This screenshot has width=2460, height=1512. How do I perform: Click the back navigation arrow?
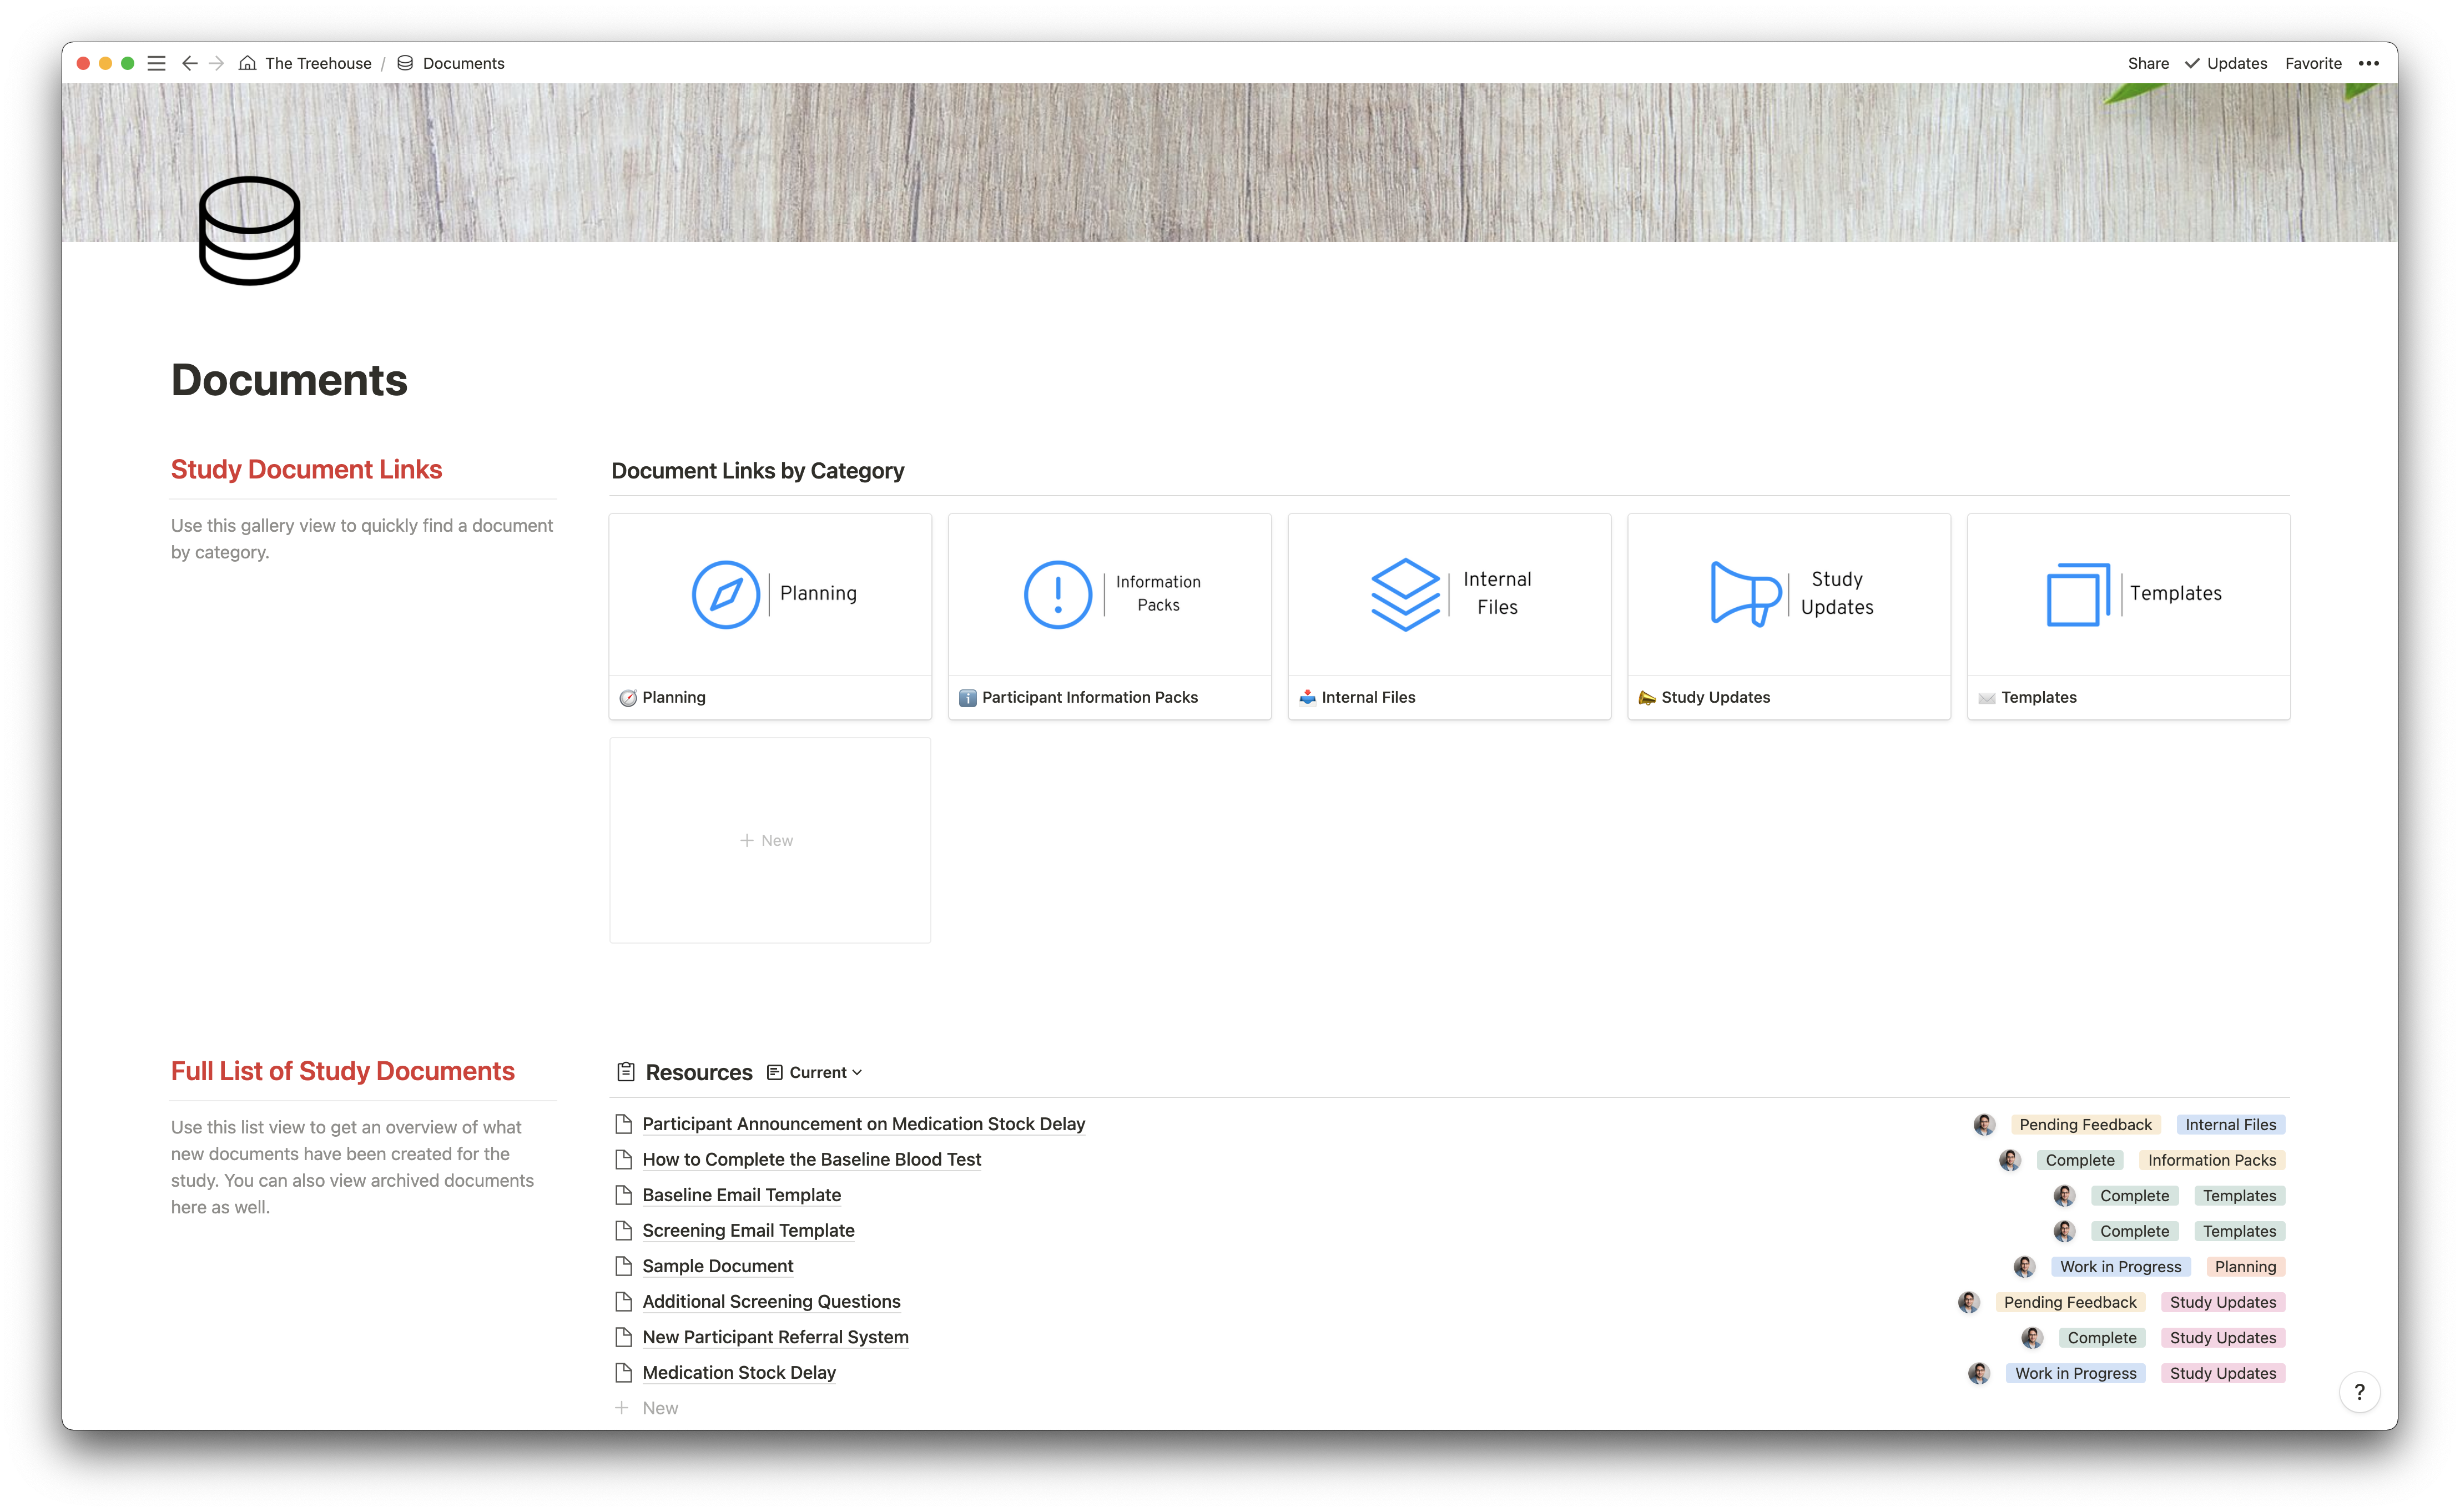pyautogui.click(x=189, y=63)
